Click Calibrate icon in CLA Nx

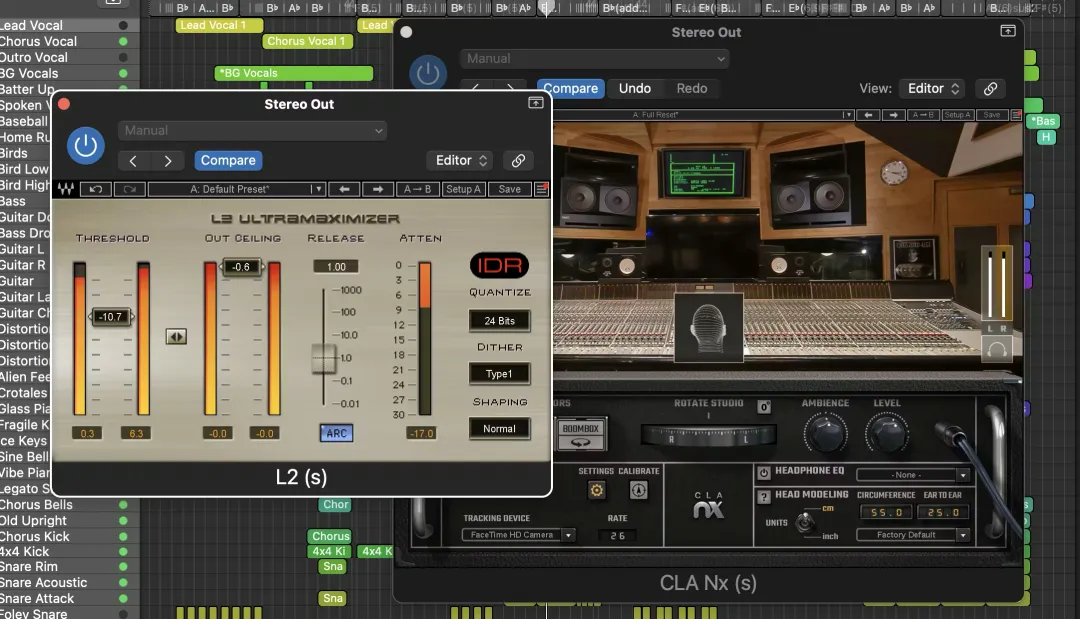(638, 490)
